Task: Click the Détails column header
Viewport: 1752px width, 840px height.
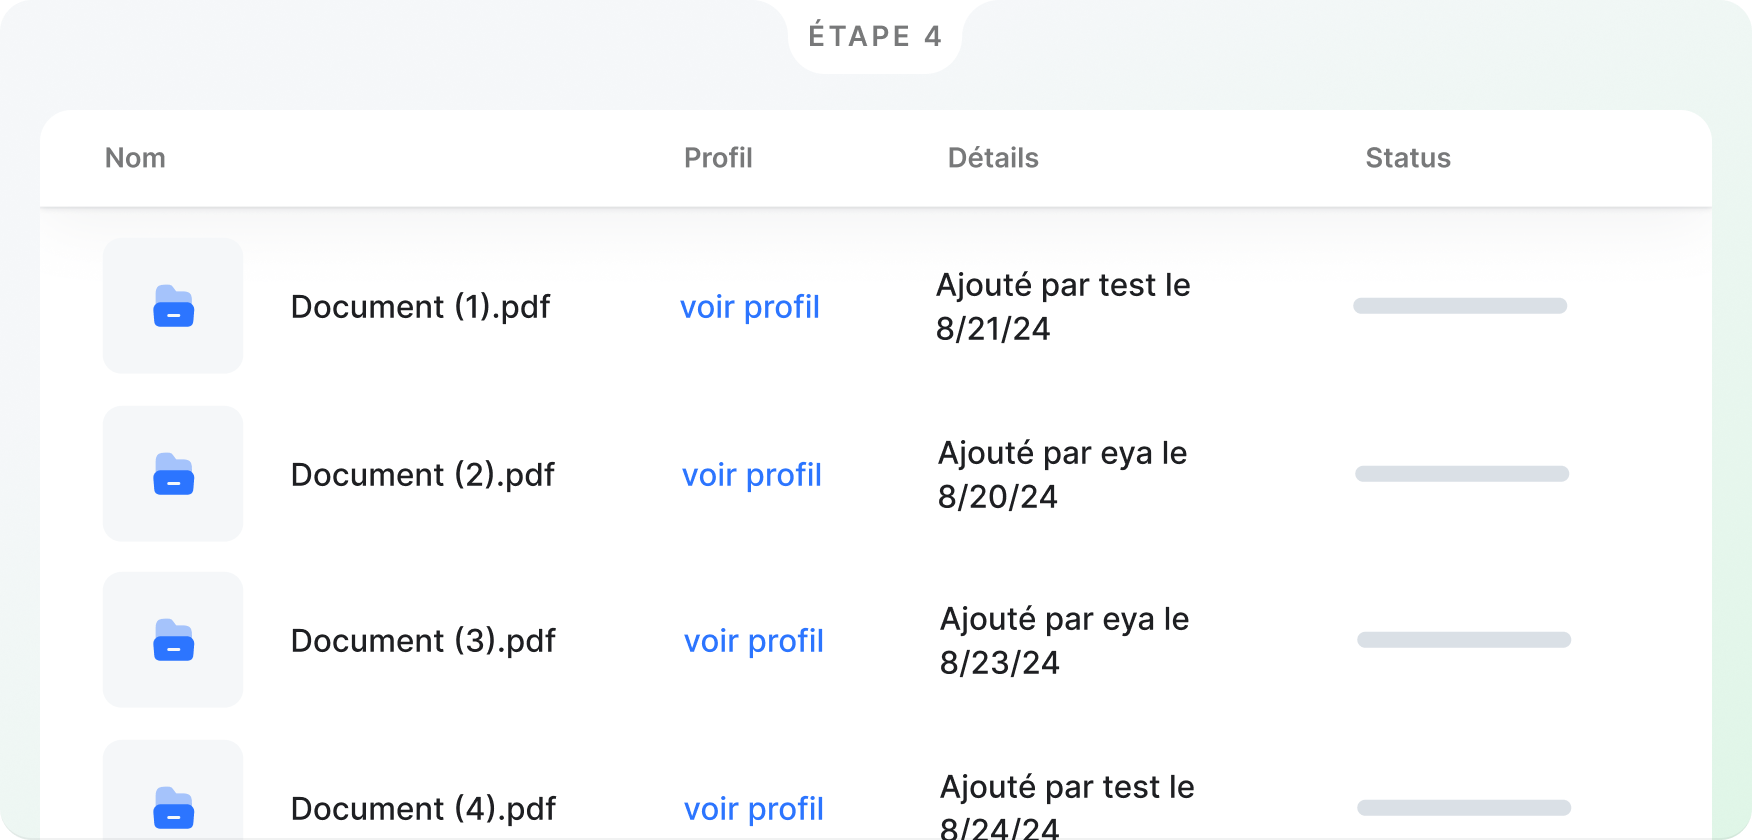Action: tap(993, 158)
